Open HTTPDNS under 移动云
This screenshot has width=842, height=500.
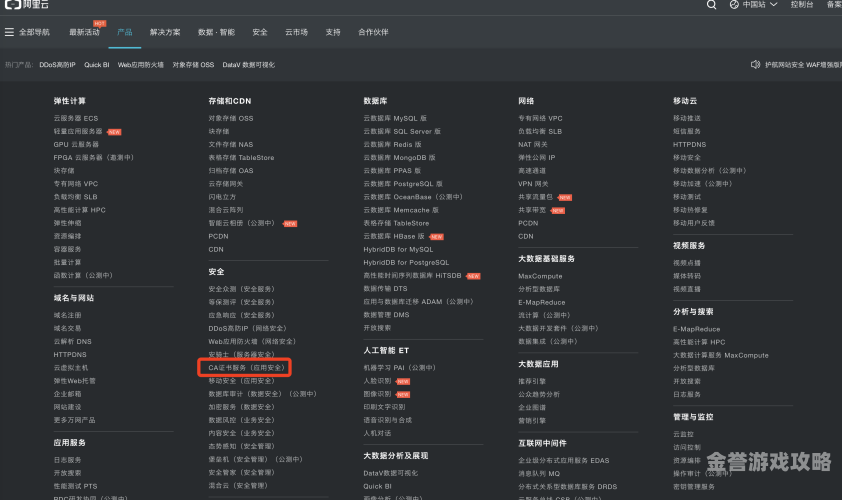click(689, 144)
